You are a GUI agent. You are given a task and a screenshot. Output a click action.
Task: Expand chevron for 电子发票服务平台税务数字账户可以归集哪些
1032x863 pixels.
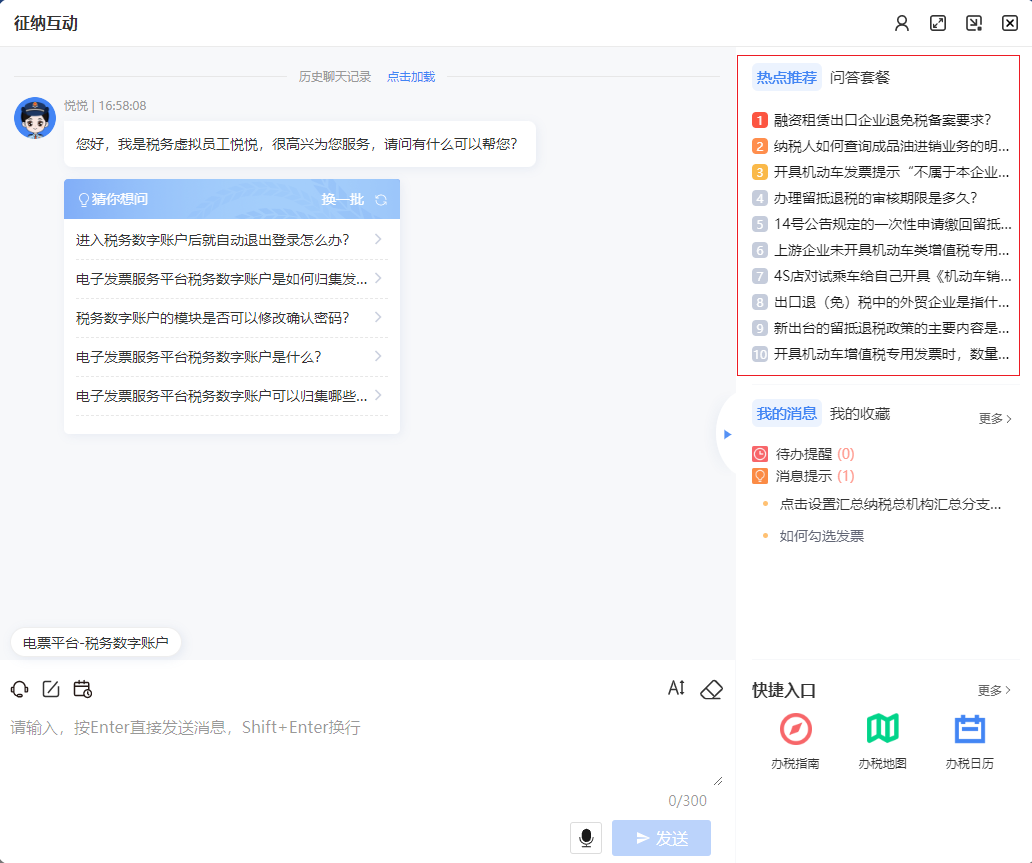[x=378, y=395]
